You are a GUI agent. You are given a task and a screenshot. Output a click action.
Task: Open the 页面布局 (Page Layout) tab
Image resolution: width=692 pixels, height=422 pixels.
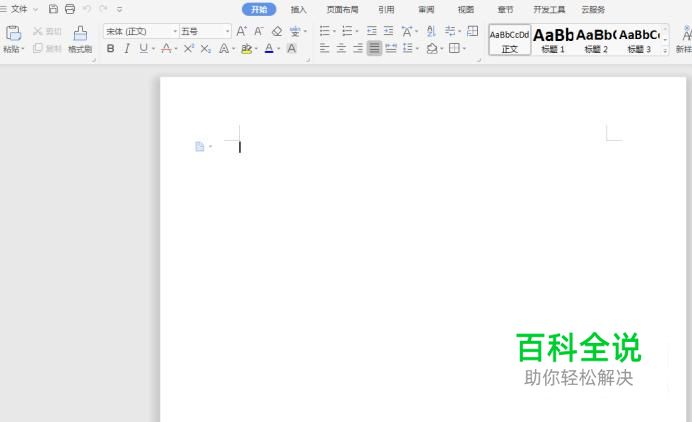coord(342,9)
